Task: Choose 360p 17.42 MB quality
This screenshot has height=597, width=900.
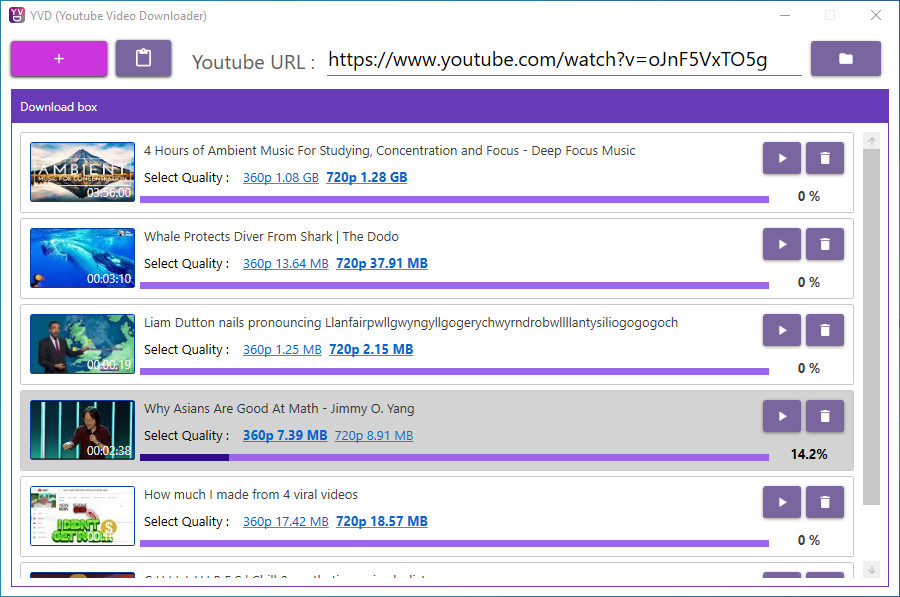Action: pyautogui.click(x=286, y=522)
